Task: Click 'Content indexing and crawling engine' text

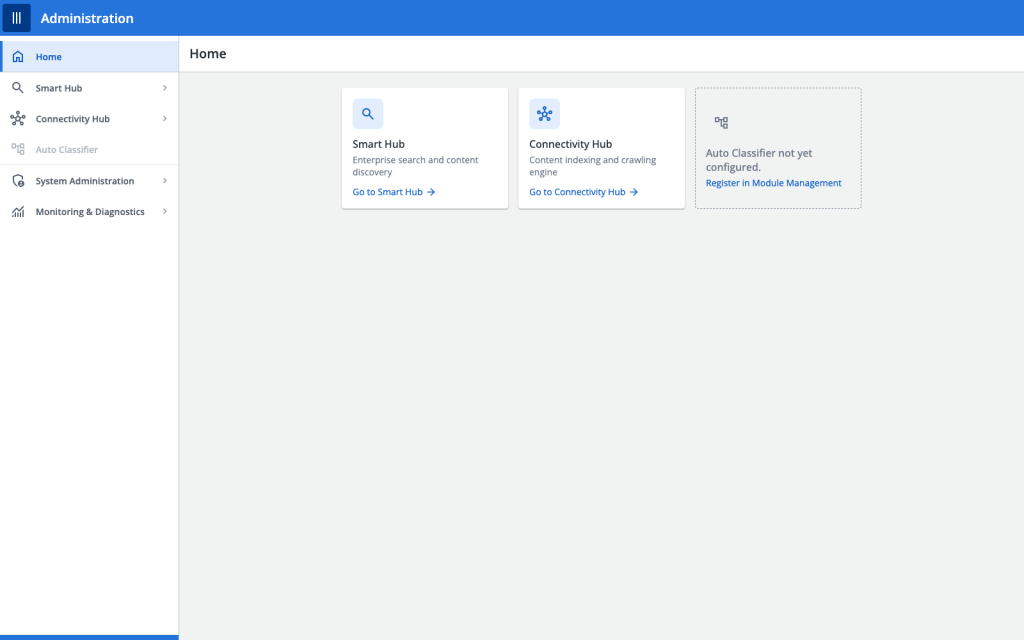Action: (592, 166)
